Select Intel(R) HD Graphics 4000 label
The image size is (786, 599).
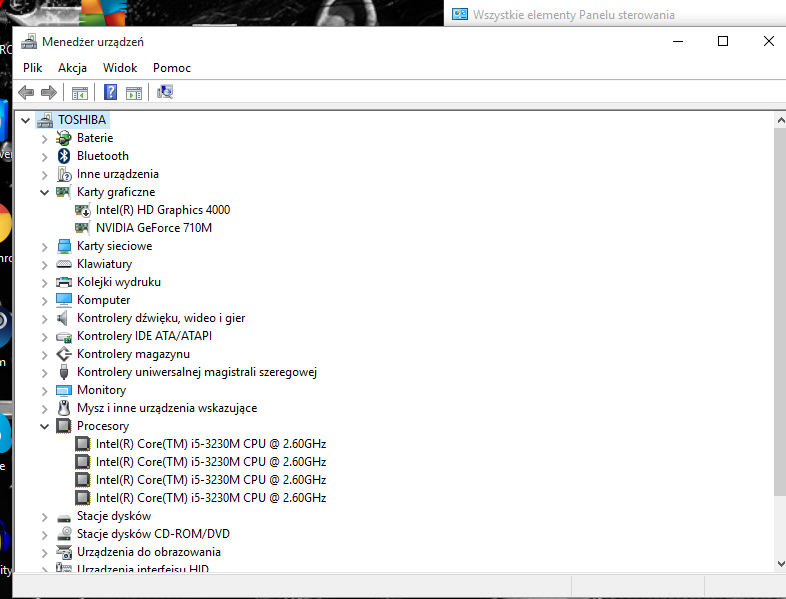(163, 210)
